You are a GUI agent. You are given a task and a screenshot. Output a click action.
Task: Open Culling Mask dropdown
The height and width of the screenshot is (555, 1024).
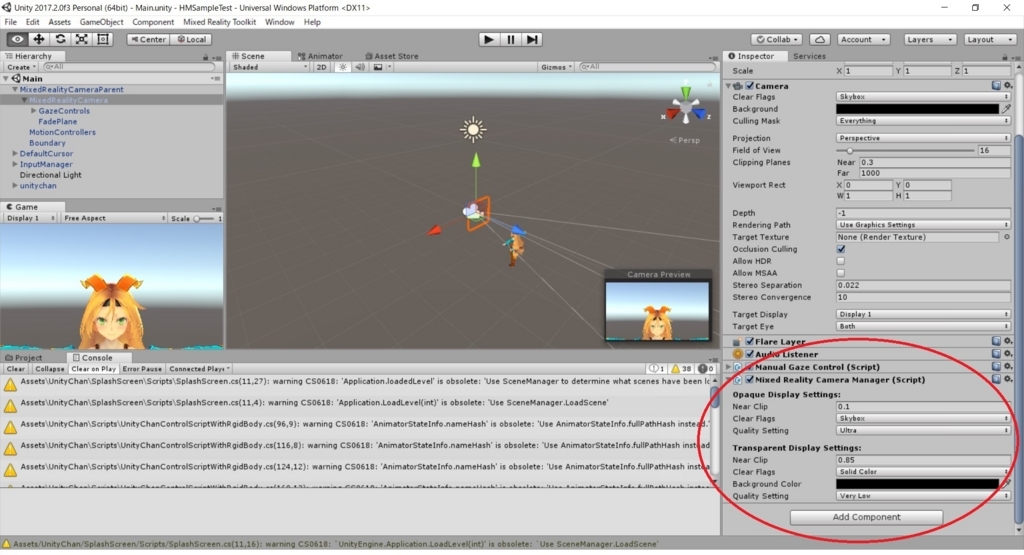(x=923, y=121)
